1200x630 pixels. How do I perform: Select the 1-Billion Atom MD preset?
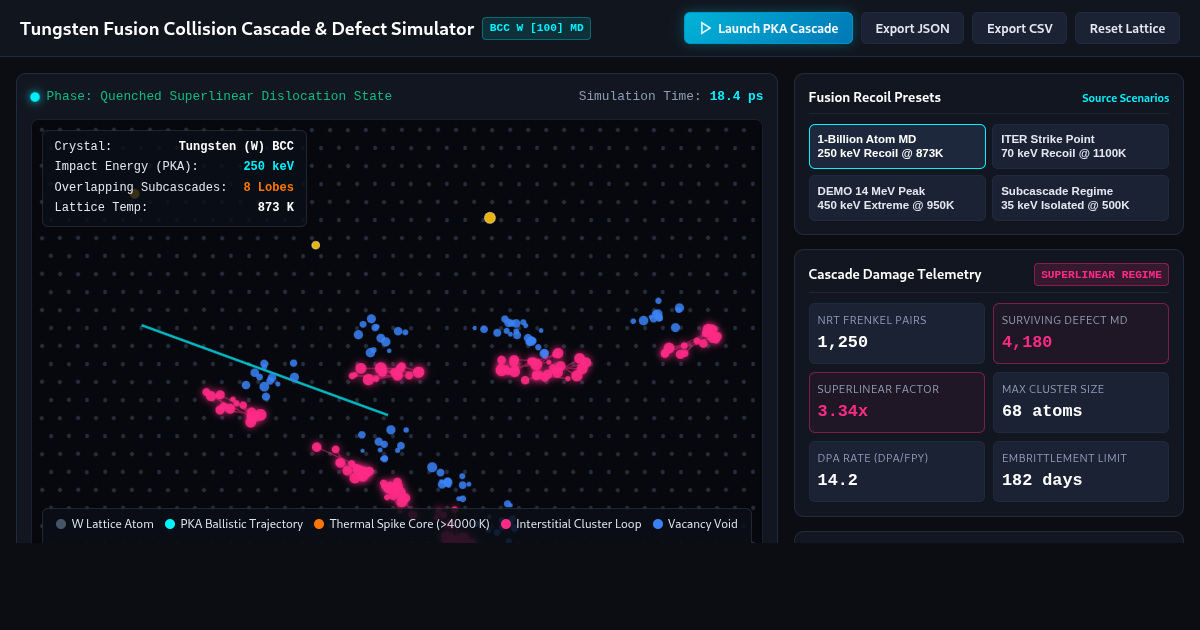click(x=897, y=146)
